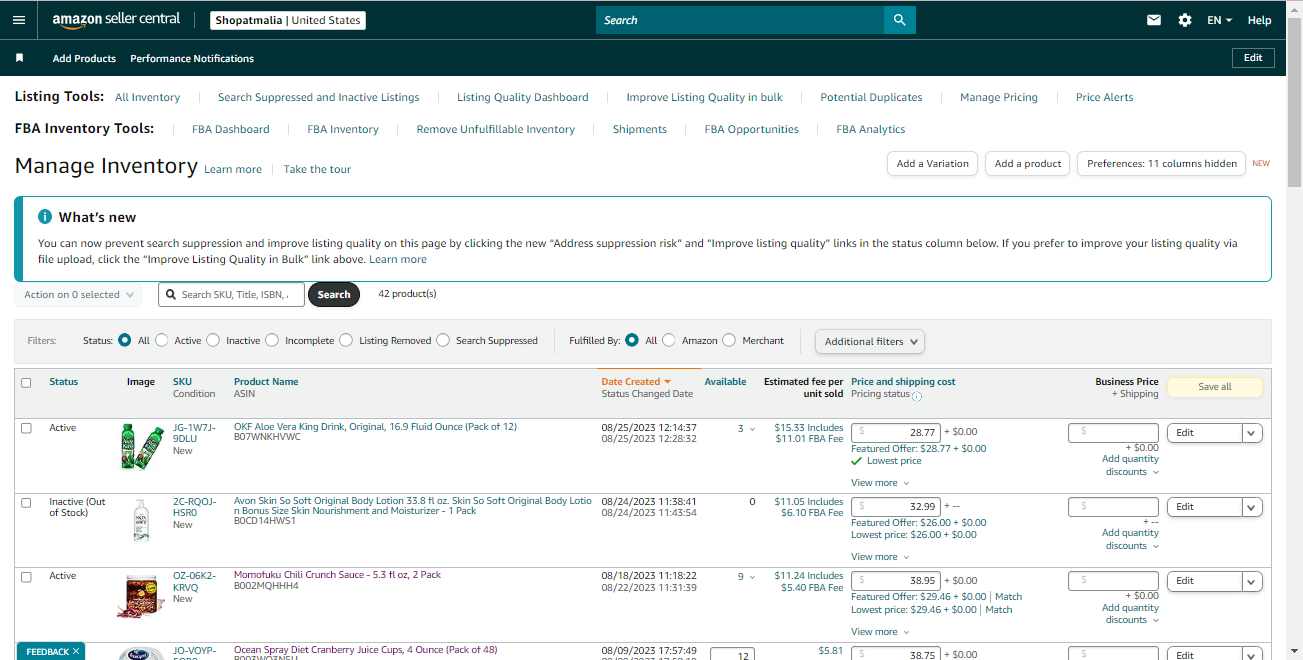Select the Inactive status radio filter

tap(213, 340)
